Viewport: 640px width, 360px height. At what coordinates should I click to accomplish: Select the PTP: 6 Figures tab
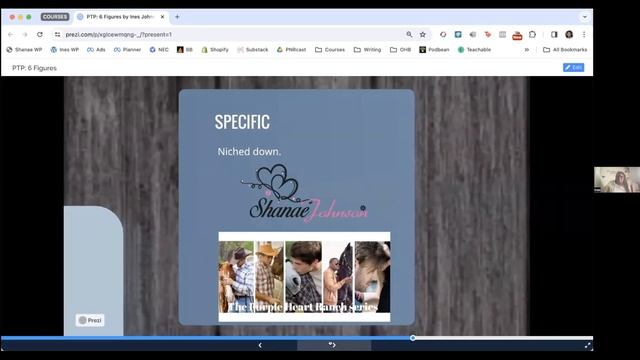tap(120, 17)
